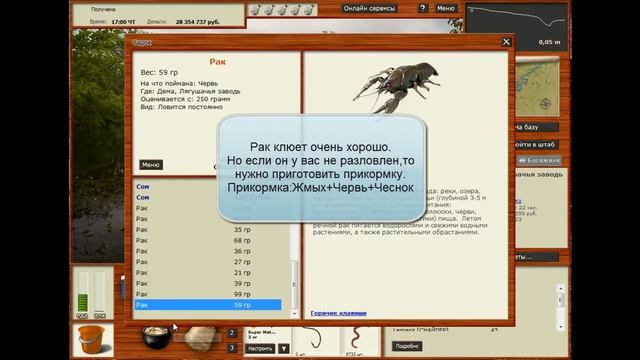The width and height of the screenshot is (640, 360).
Task: Click the money amount 28 354 737 руб.
Action: tap(198, 22)
